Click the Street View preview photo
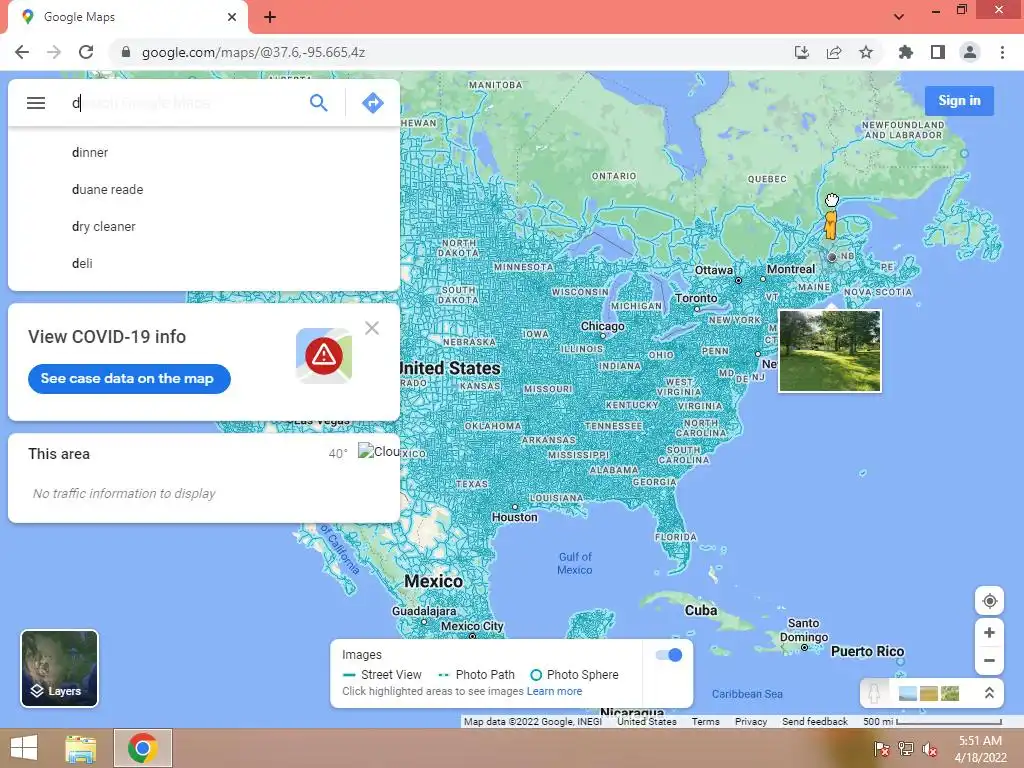Image resolution: width=1024 pixels, height=768 pixels. click(829, 351)
